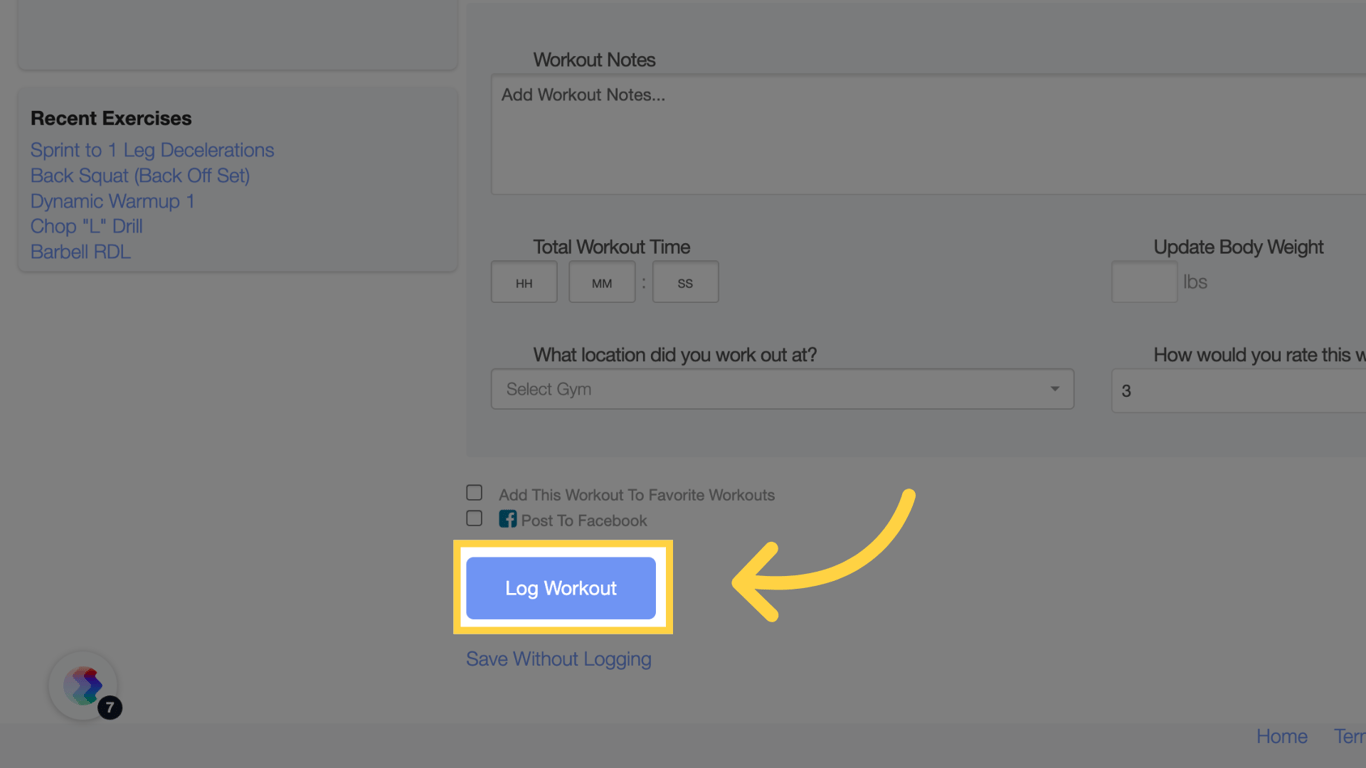1366x768 pixels.
Task: Click Save Without Logging
Action: [x=558, y=659]
